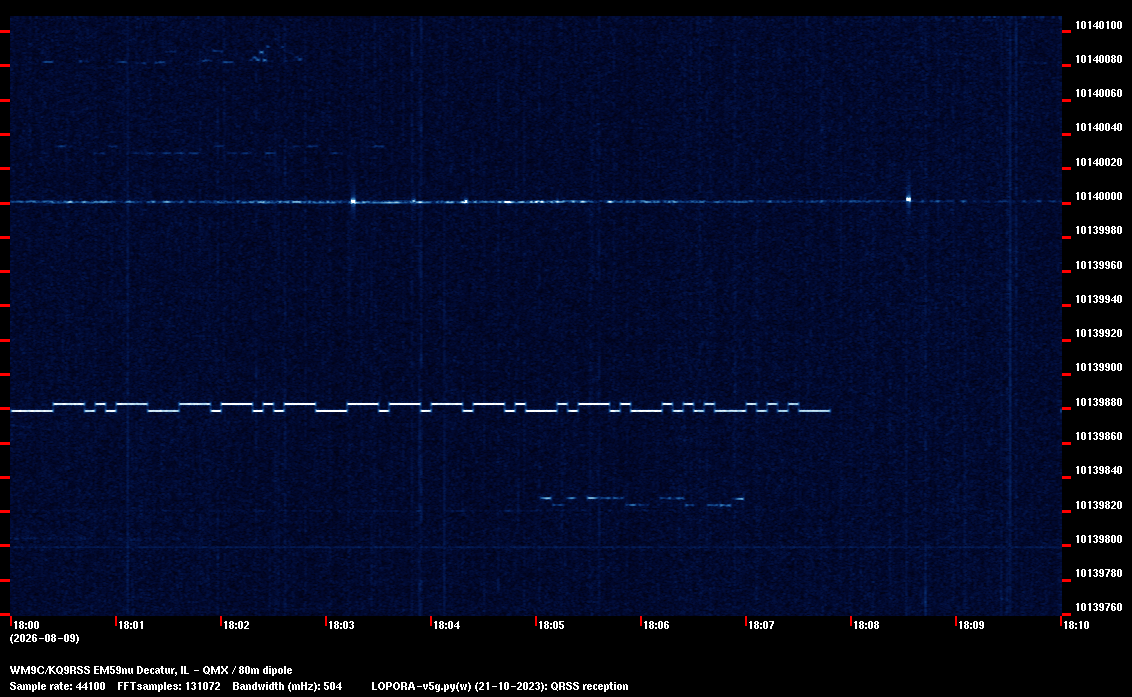Click the 18:08 time axis label
Viewport: 1132px width, 697px height.
point(866,625)
